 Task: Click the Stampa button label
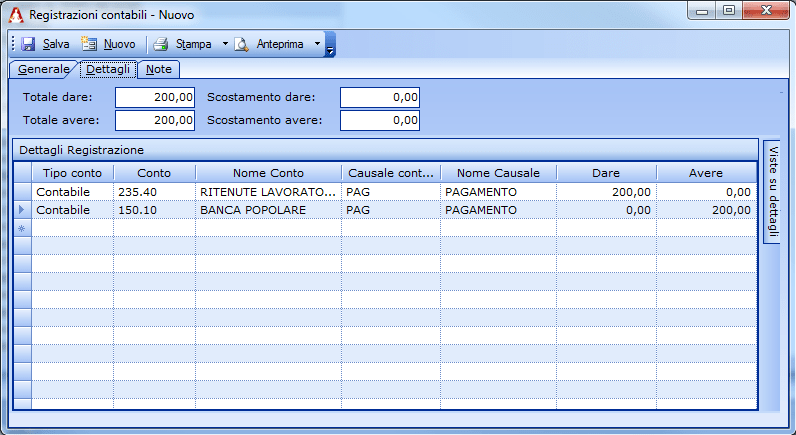pyautogui.click(x=193, y=44)
